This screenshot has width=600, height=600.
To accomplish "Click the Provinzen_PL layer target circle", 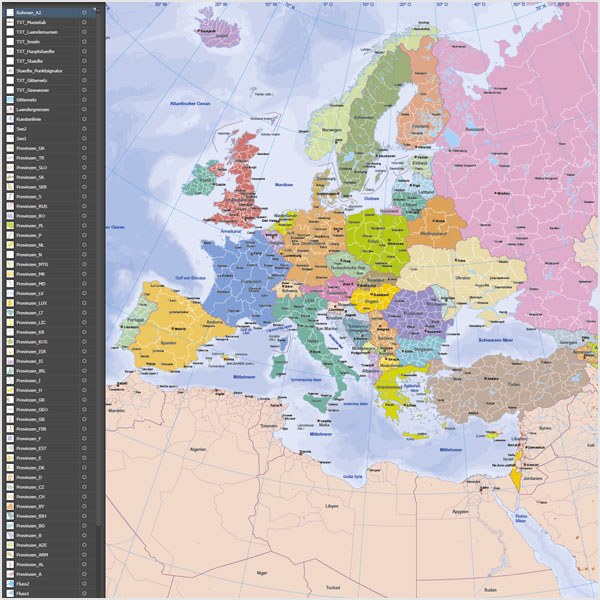I will click(x=84, y=225).
